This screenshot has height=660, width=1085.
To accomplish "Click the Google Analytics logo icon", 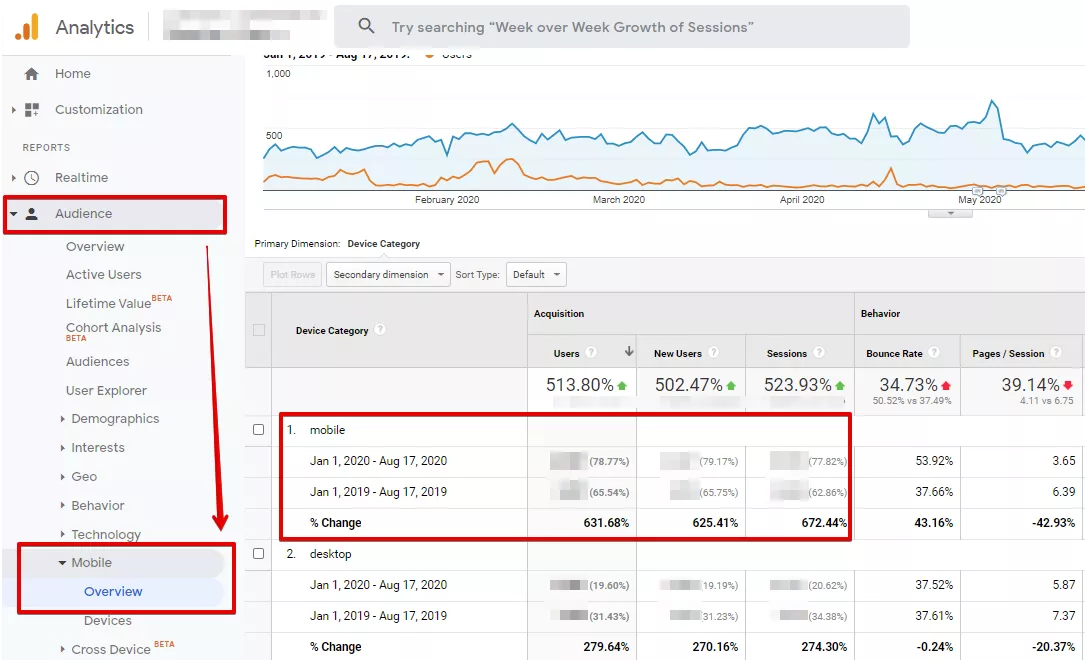I will pyautogui.click(x=27, y=28).
